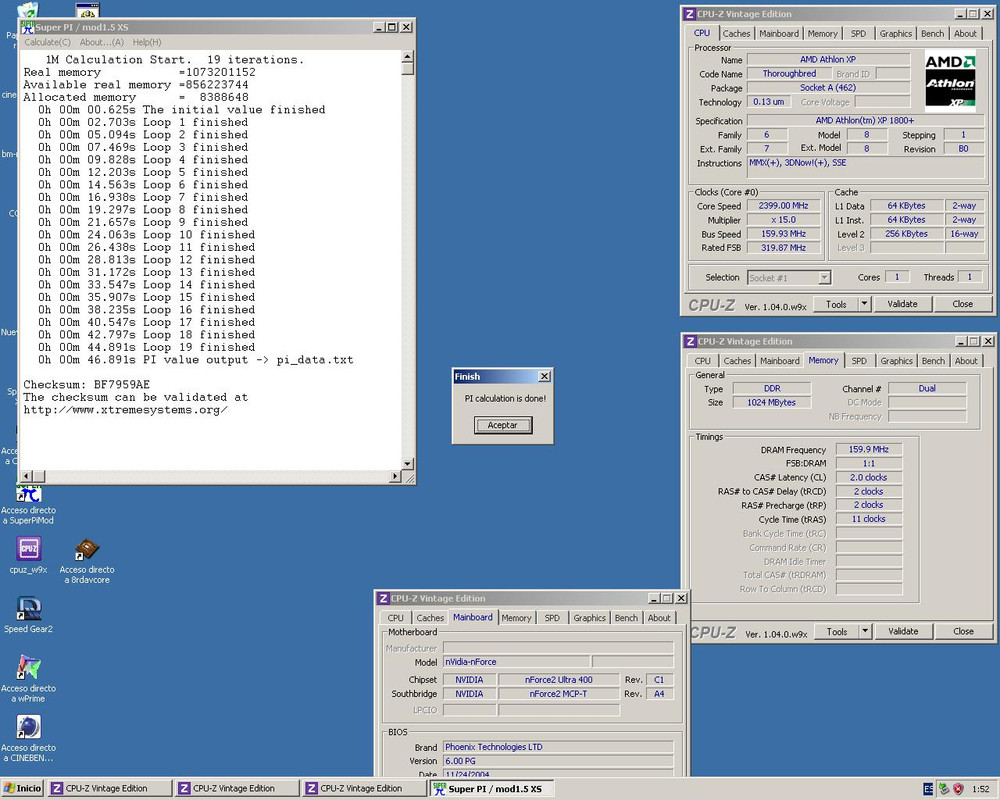
Task: Select Mainboard tab in the top CPU-Z window
Action: [779, 34]
